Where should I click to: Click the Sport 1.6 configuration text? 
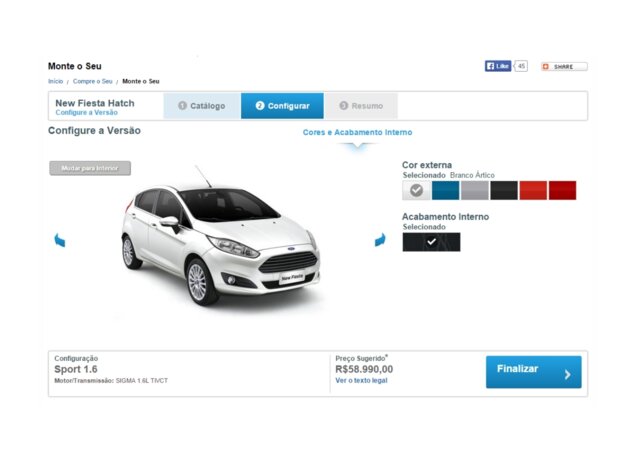(76, 369)
